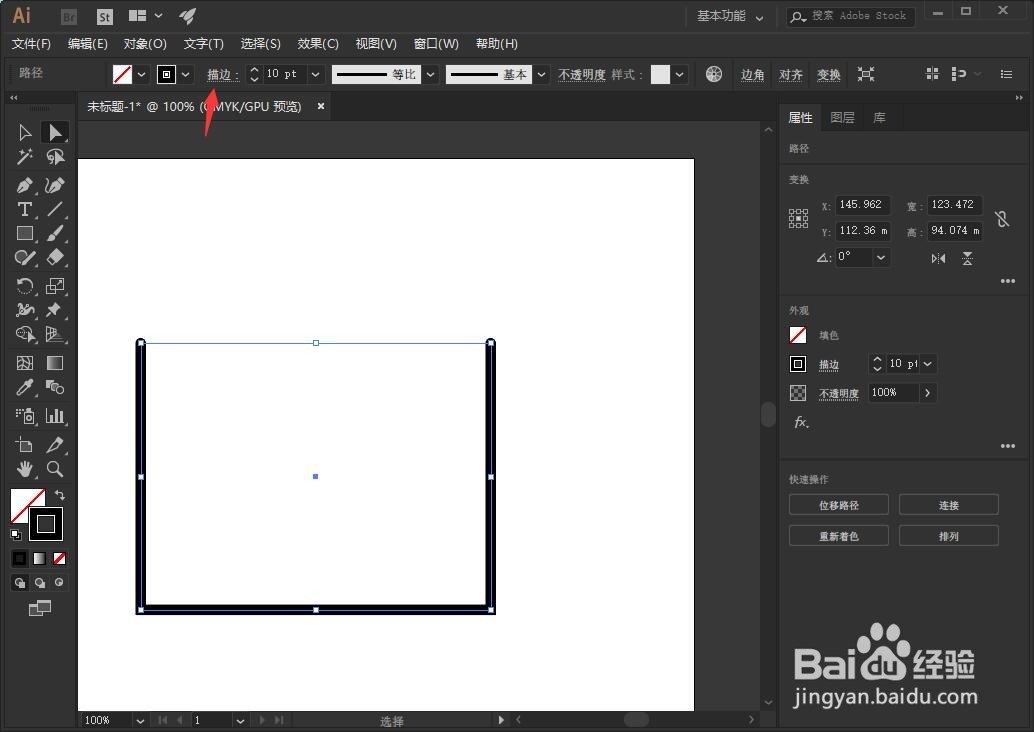Open the 窗口(W) menu

pos(436,44)
